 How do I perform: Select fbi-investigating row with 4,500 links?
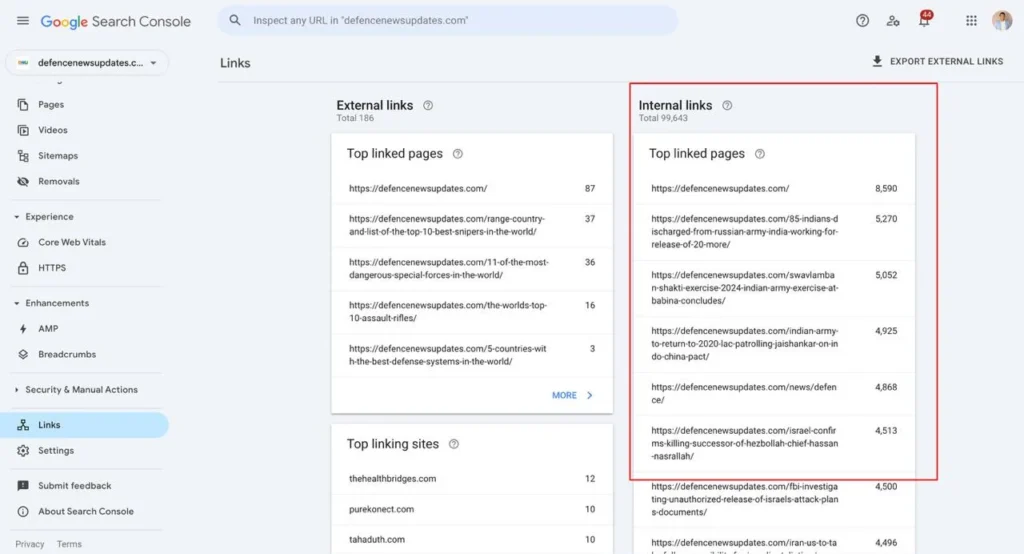tap(774, 500)
